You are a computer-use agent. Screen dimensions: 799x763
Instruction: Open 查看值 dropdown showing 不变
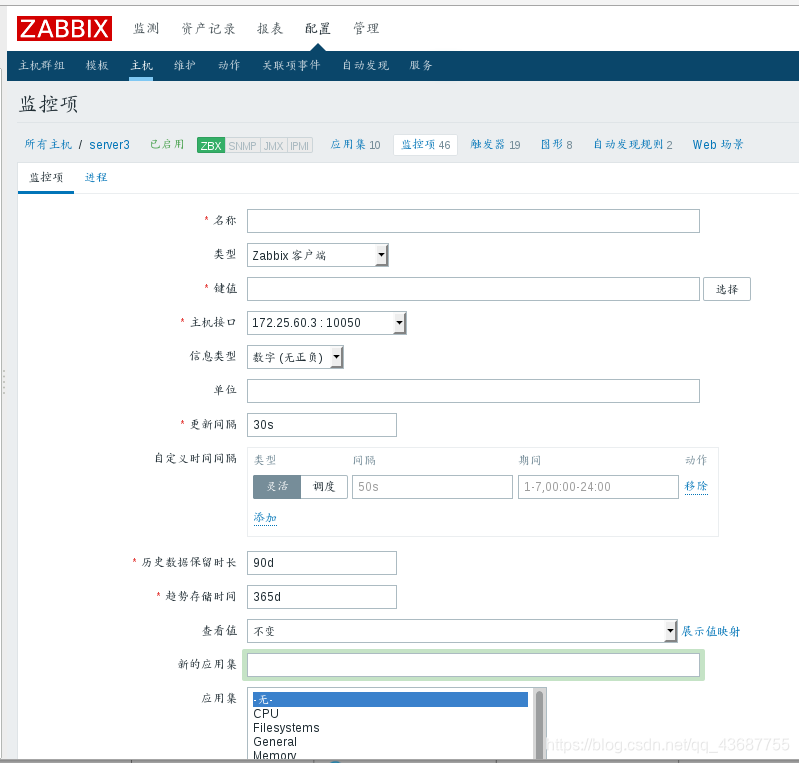[462, 631]
